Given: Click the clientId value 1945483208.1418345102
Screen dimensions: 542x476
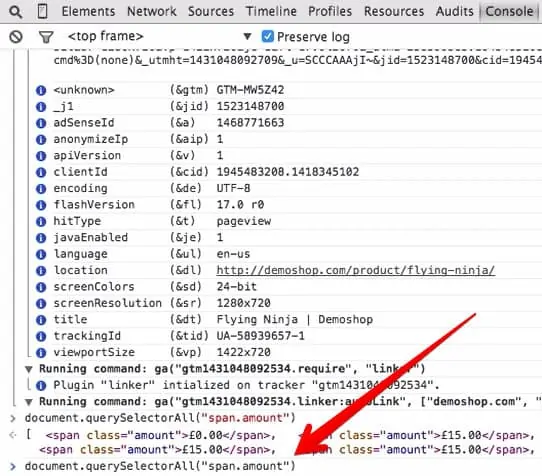Looking at the screenshot, I should click(288, 172).
